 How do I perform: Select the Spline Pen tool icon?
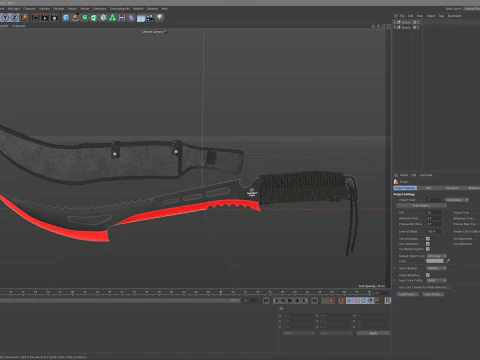75,17
